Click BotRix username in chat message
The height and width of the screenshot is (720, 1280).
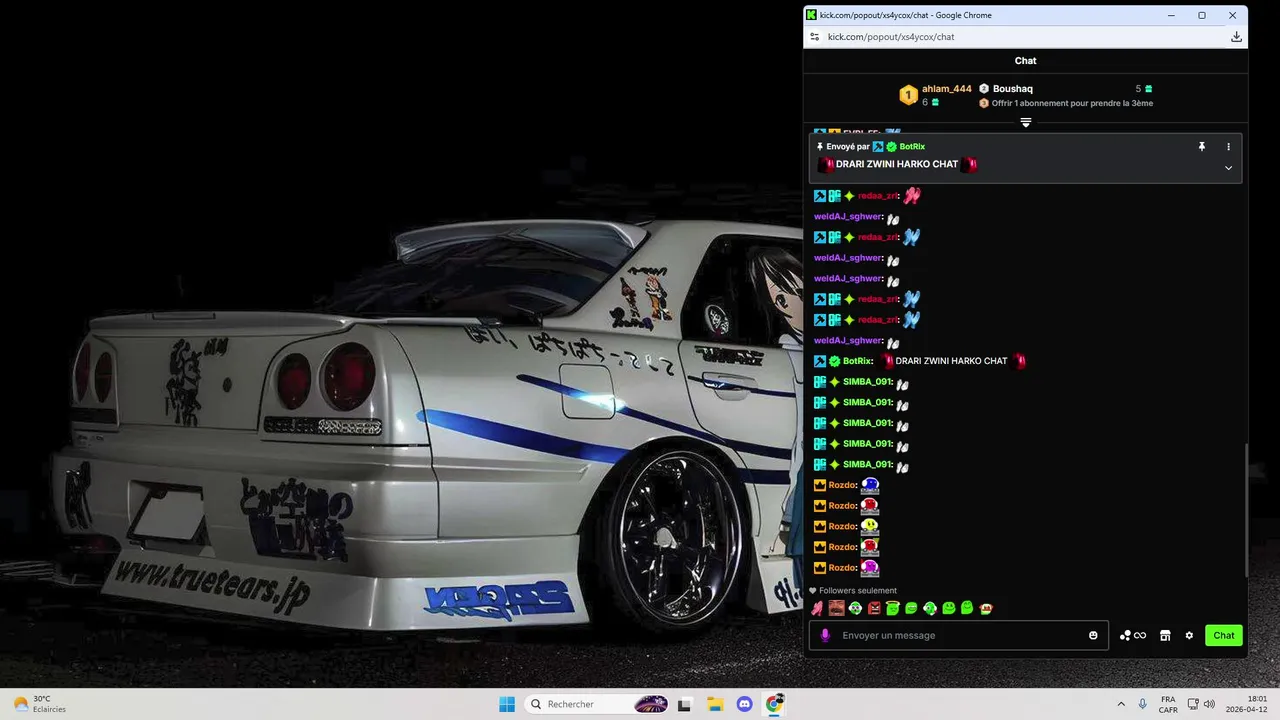coord(857,361)
